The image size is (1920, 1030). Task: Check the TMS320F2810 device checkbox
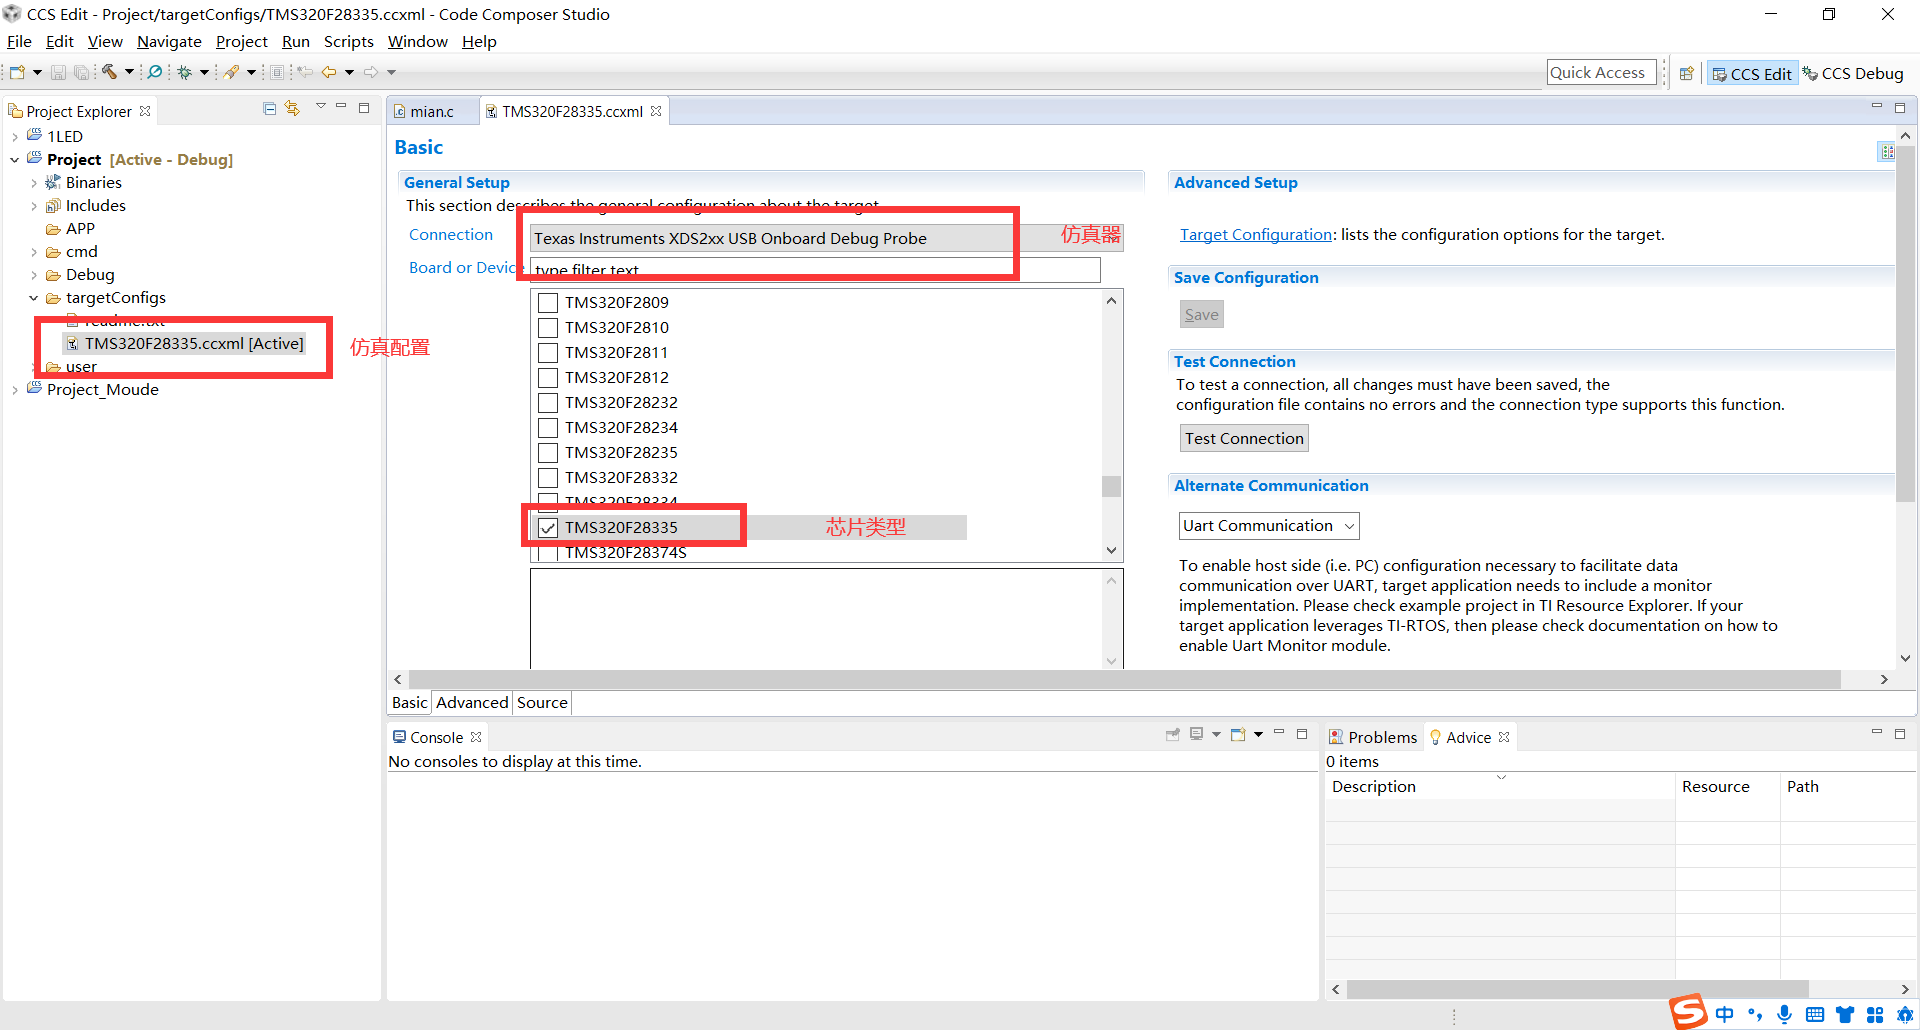click(548, 327)
